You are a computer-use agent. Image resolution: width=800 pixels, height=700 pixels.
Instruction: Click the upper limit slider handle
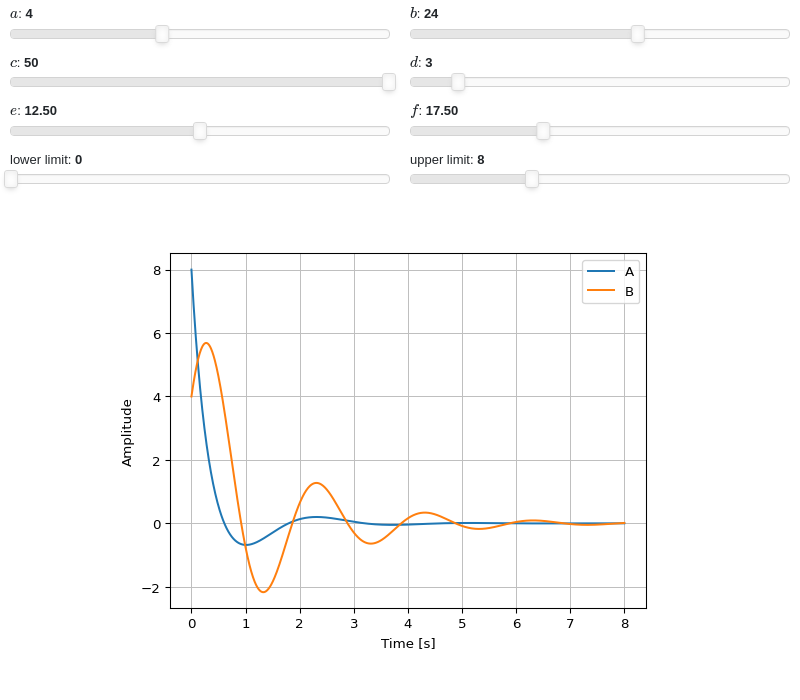(532, 179)
